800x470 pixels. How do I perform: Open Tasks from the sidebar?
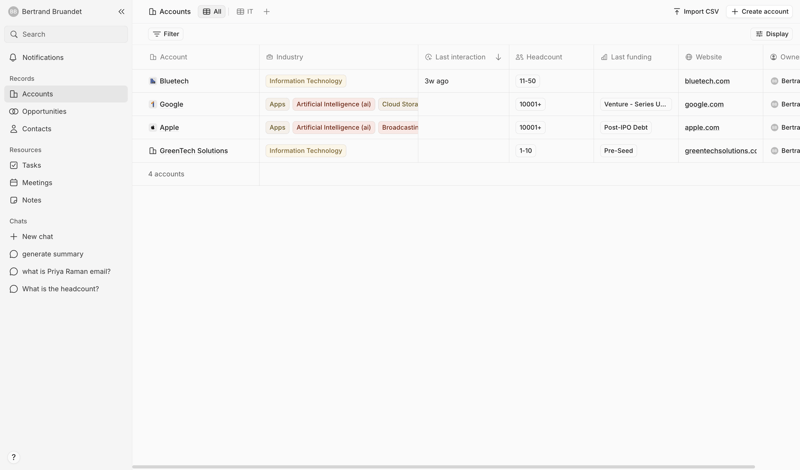point(32,166)
